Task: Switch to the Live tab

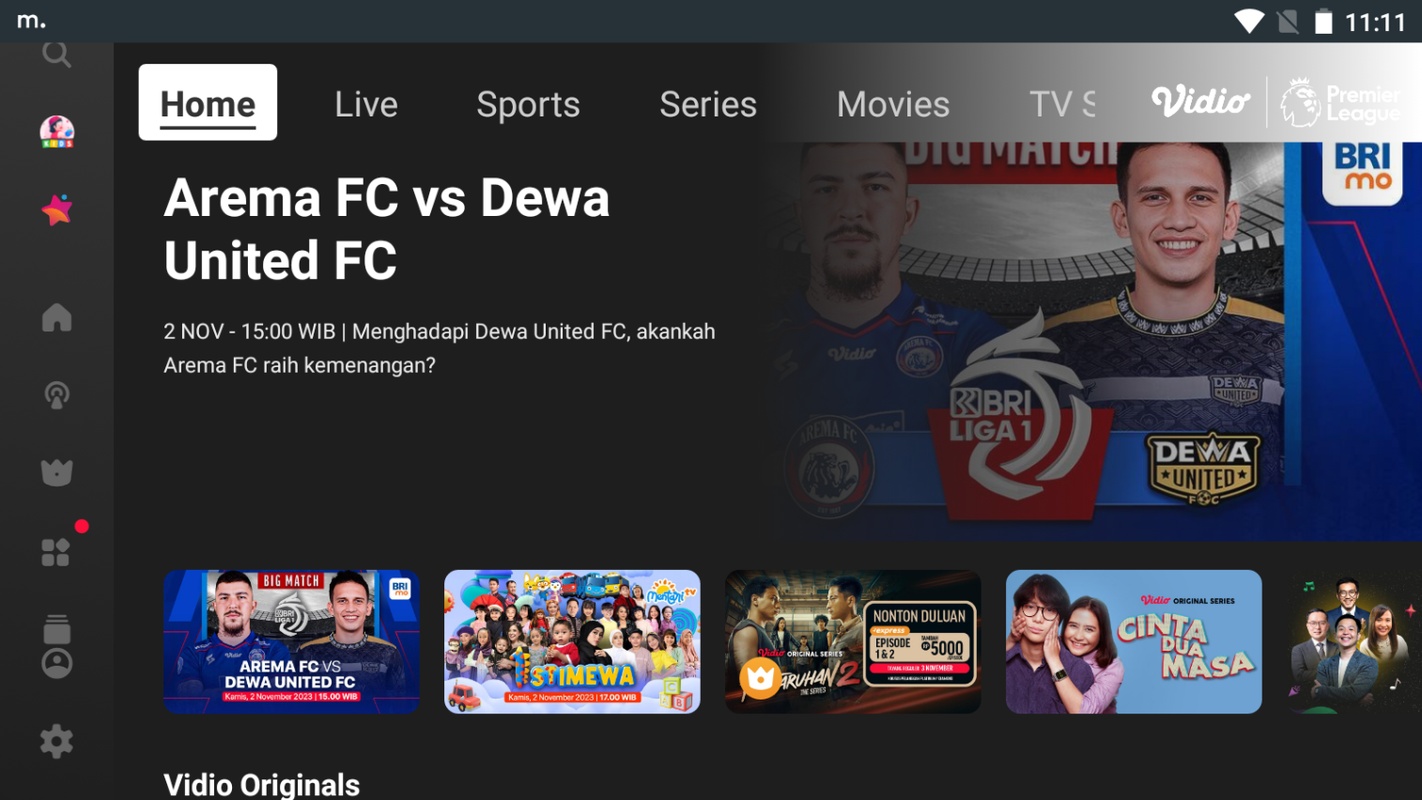Action: [x=366, y=104]
